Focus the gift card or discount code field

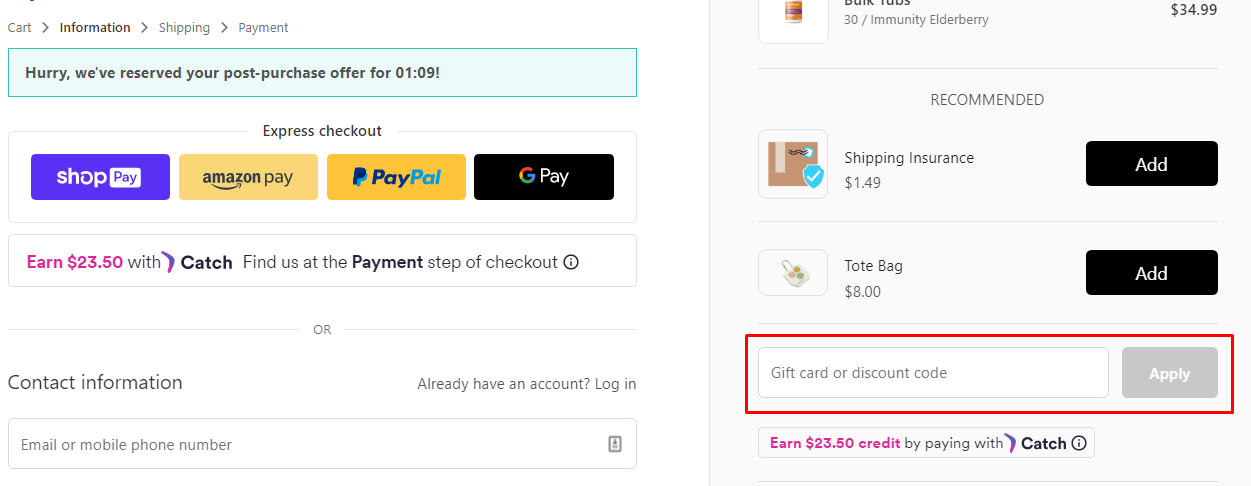point(933,373)
